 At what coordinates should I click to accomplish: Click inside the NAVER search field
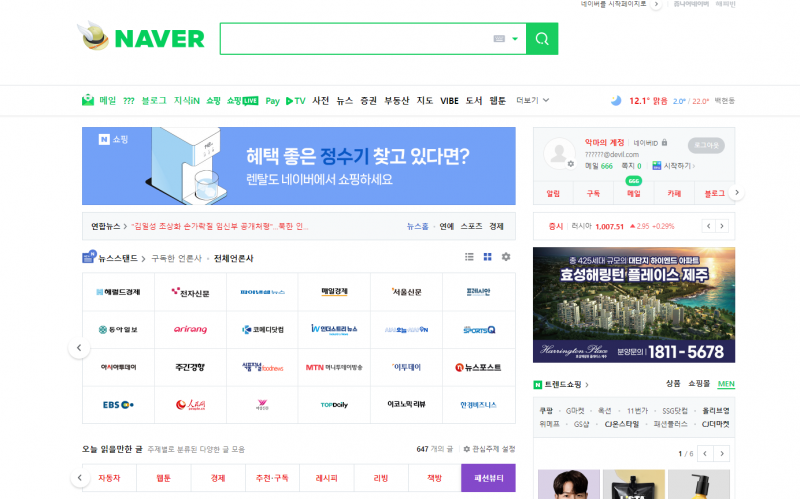pyautogui.click(x=355, y=39)
